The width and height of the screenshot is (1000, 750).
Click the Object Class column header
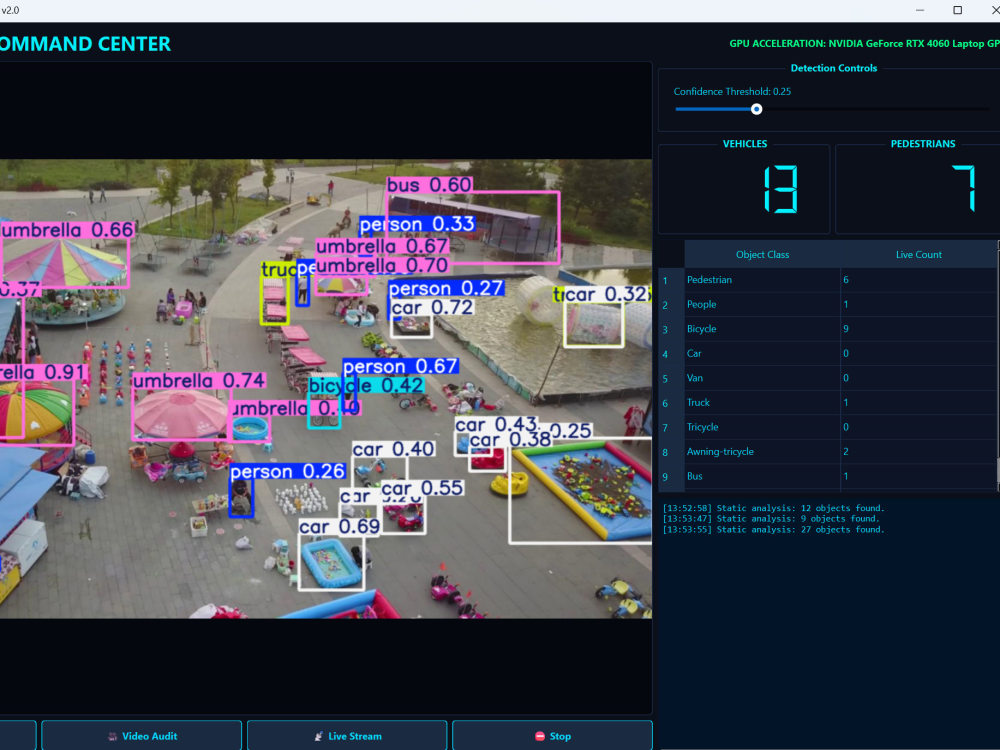click(762, 254)
